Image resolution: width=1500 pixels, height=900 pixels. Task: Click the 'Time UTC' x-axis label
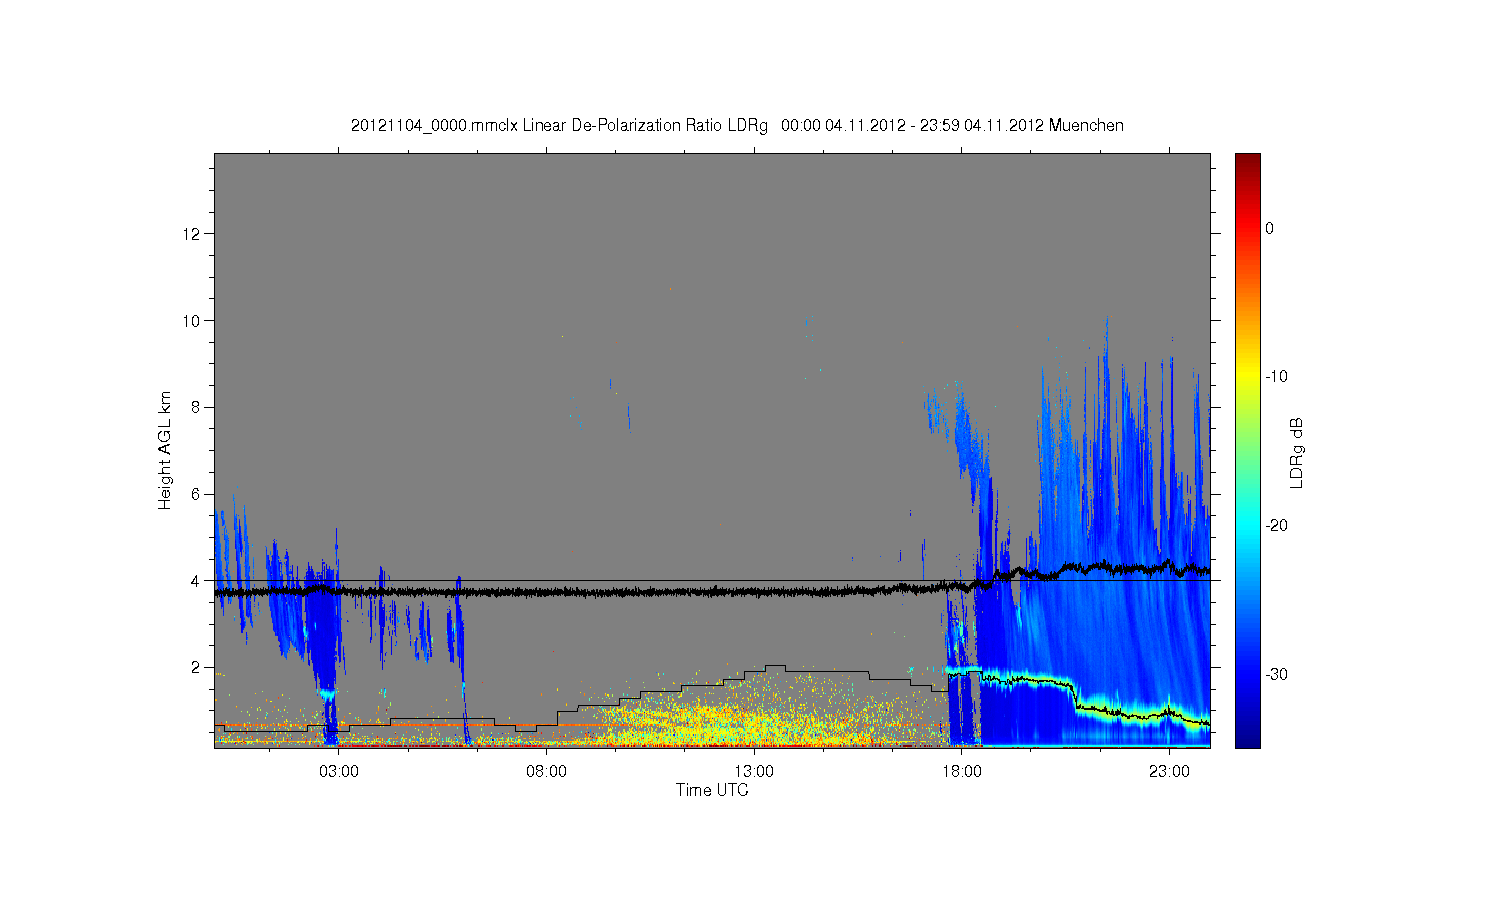(712, 790)
